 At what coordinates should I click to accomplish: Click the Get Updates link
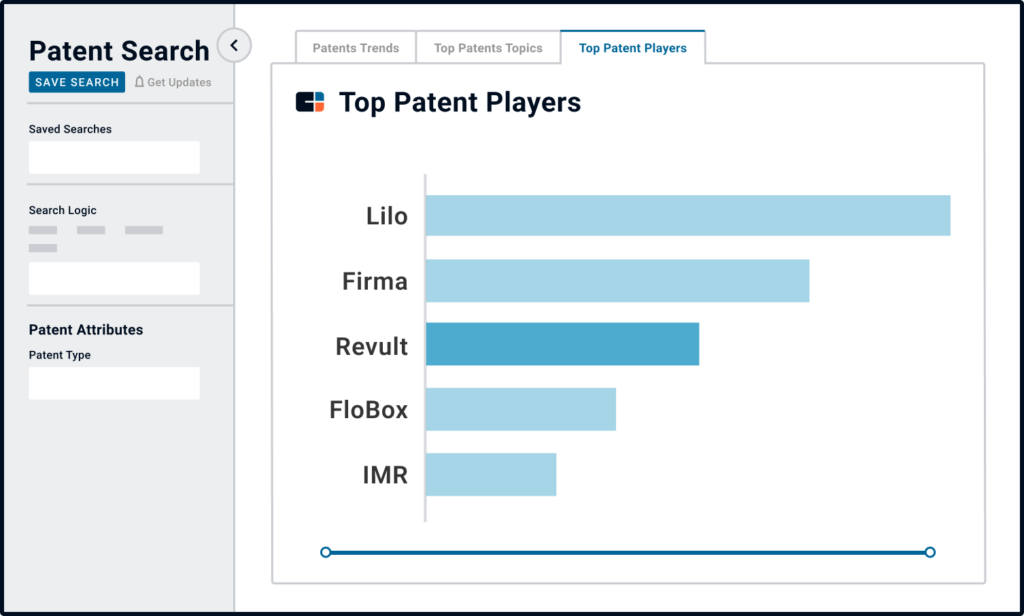coord(179,82)
